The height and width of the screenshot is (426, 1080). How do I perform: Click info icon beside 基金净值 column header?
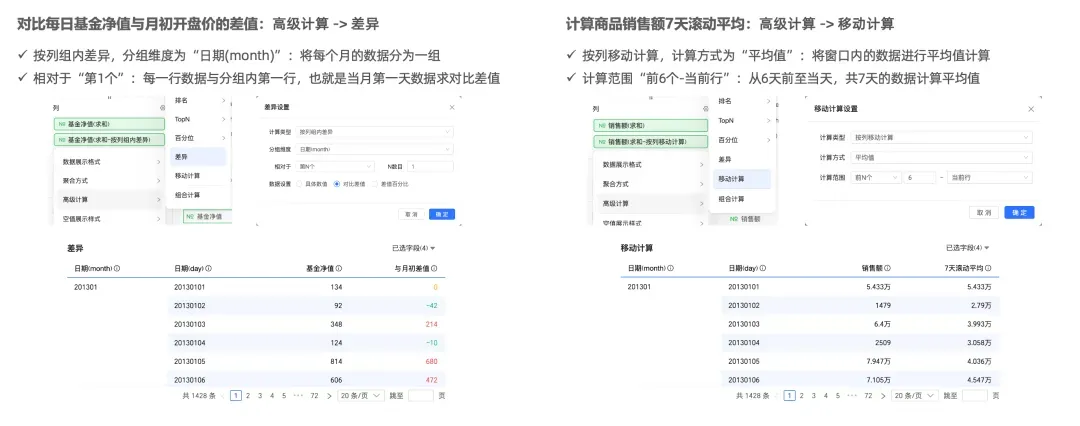(339, 268)
